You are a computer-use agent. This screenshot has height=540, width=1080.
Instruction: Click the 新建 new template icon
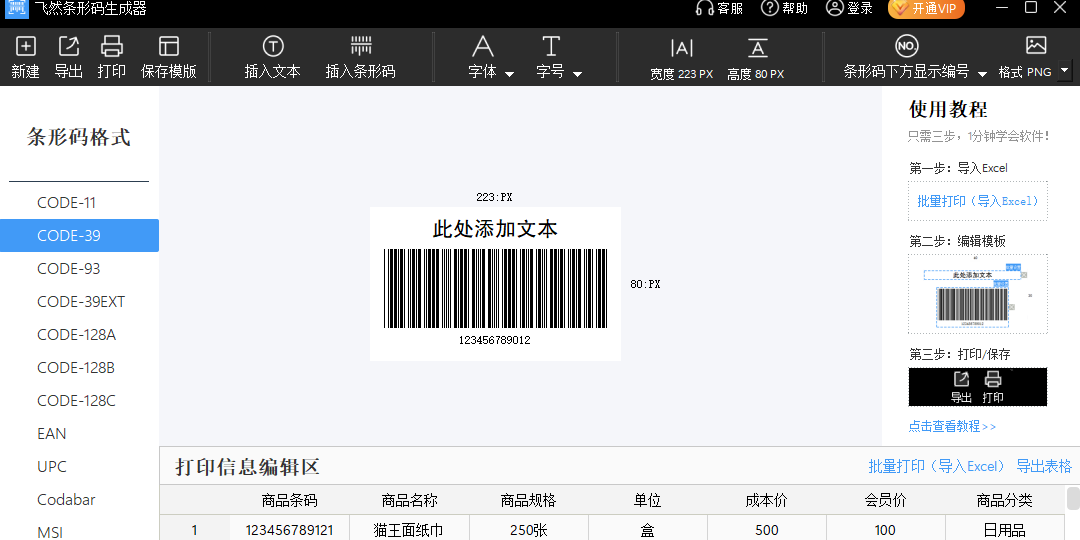click(25, 46)
